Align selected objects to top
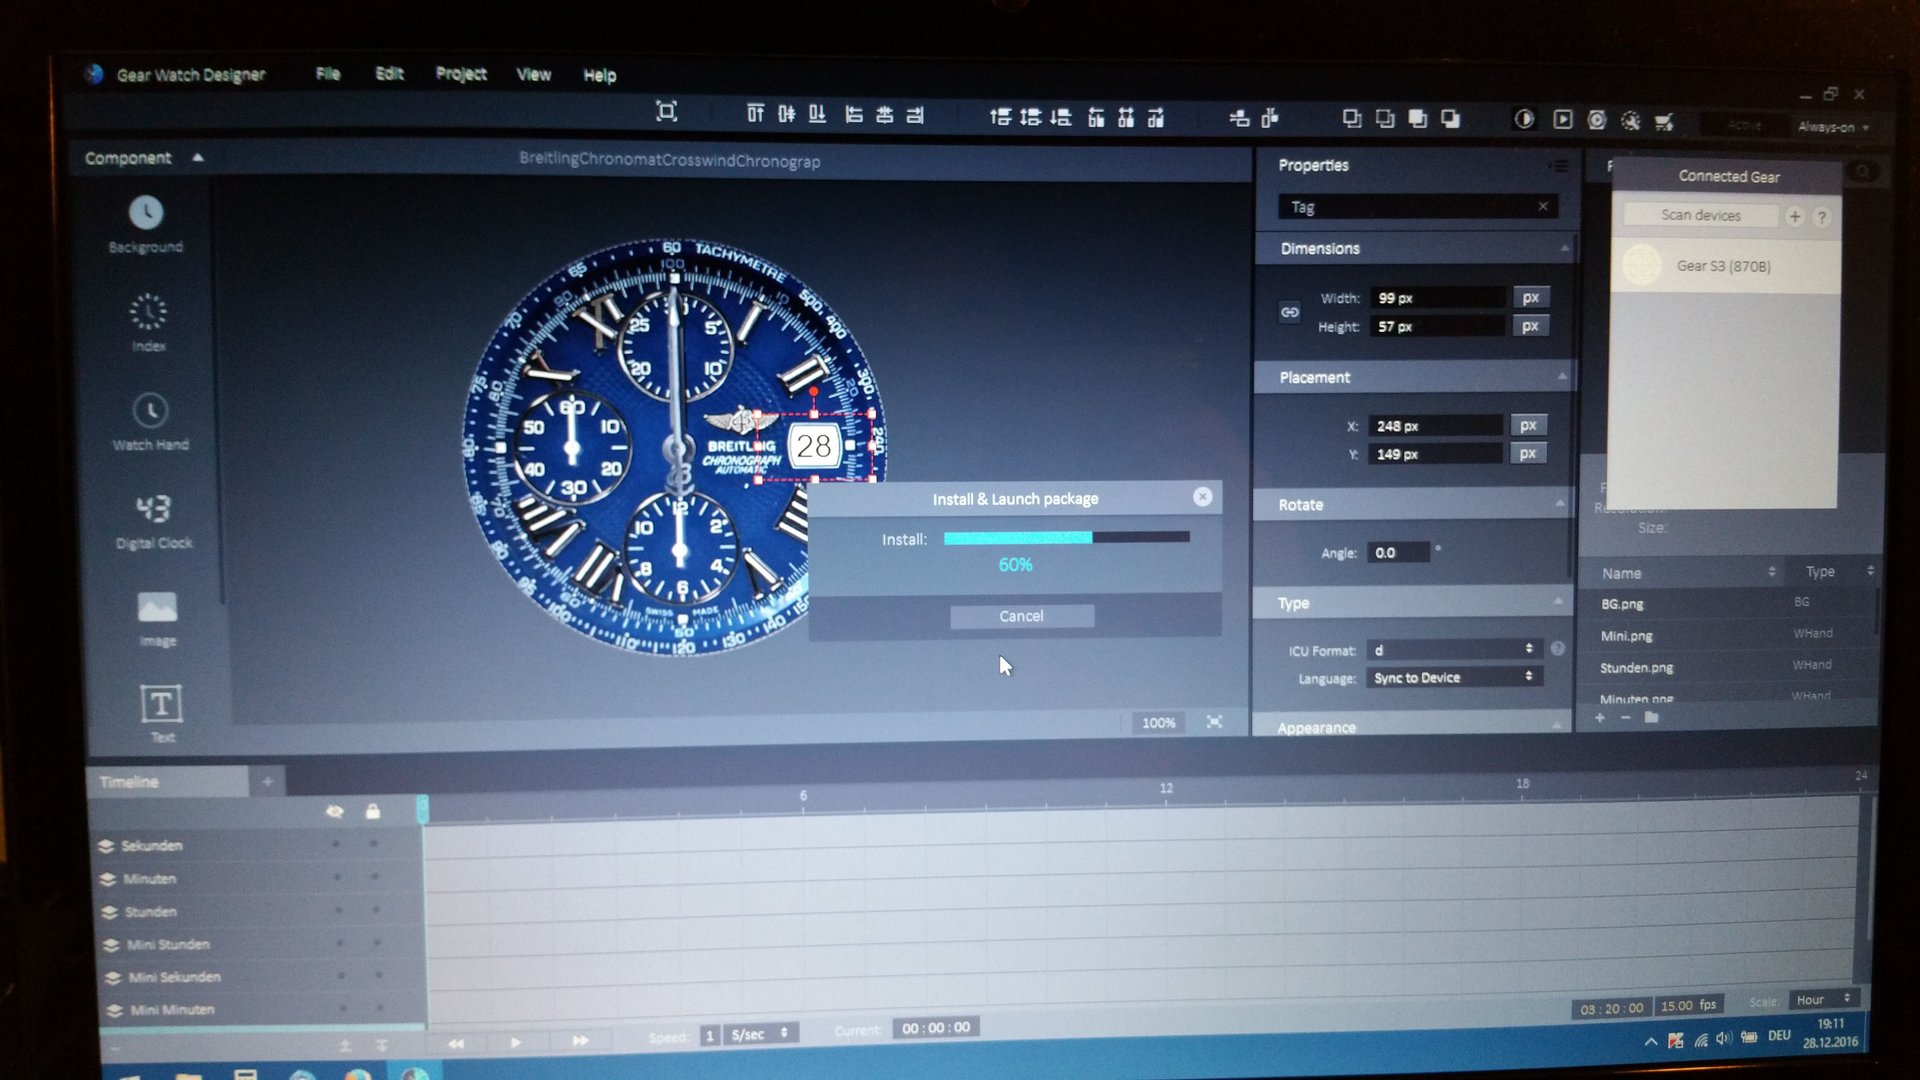Screen dimensions: 1920x1080 point(755,114)
